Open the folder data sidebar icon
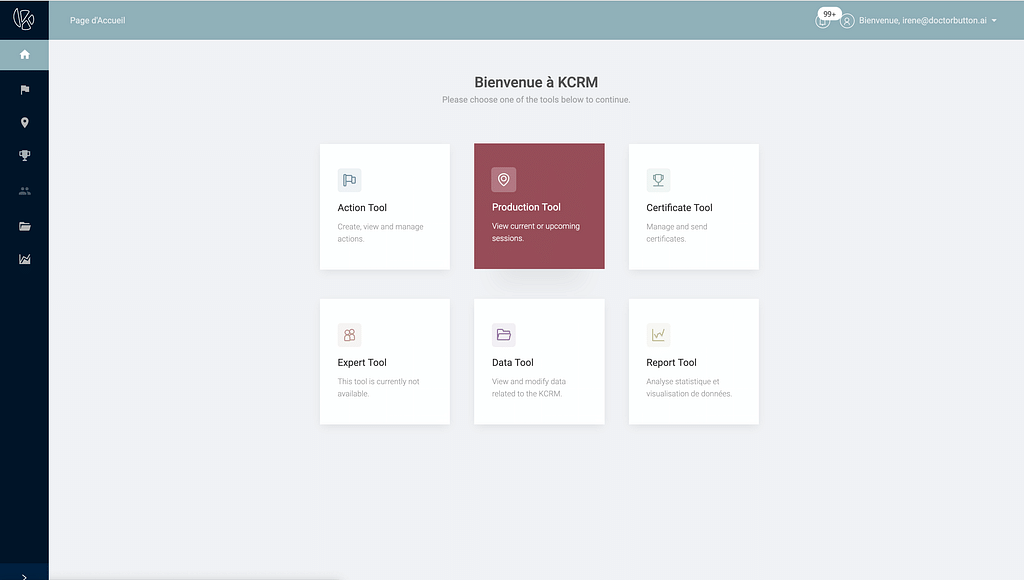Screen dimensions: 1024x580 coord(24,226)
